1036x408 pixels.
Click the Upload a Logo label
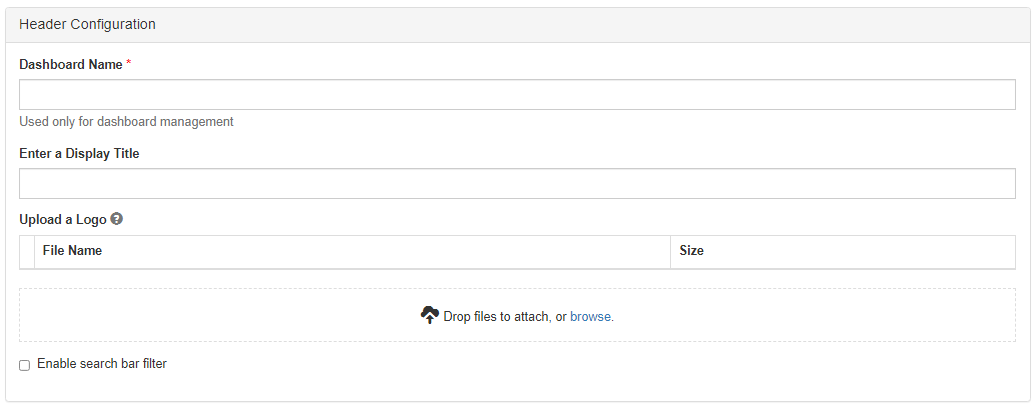(x=62, y=219)
